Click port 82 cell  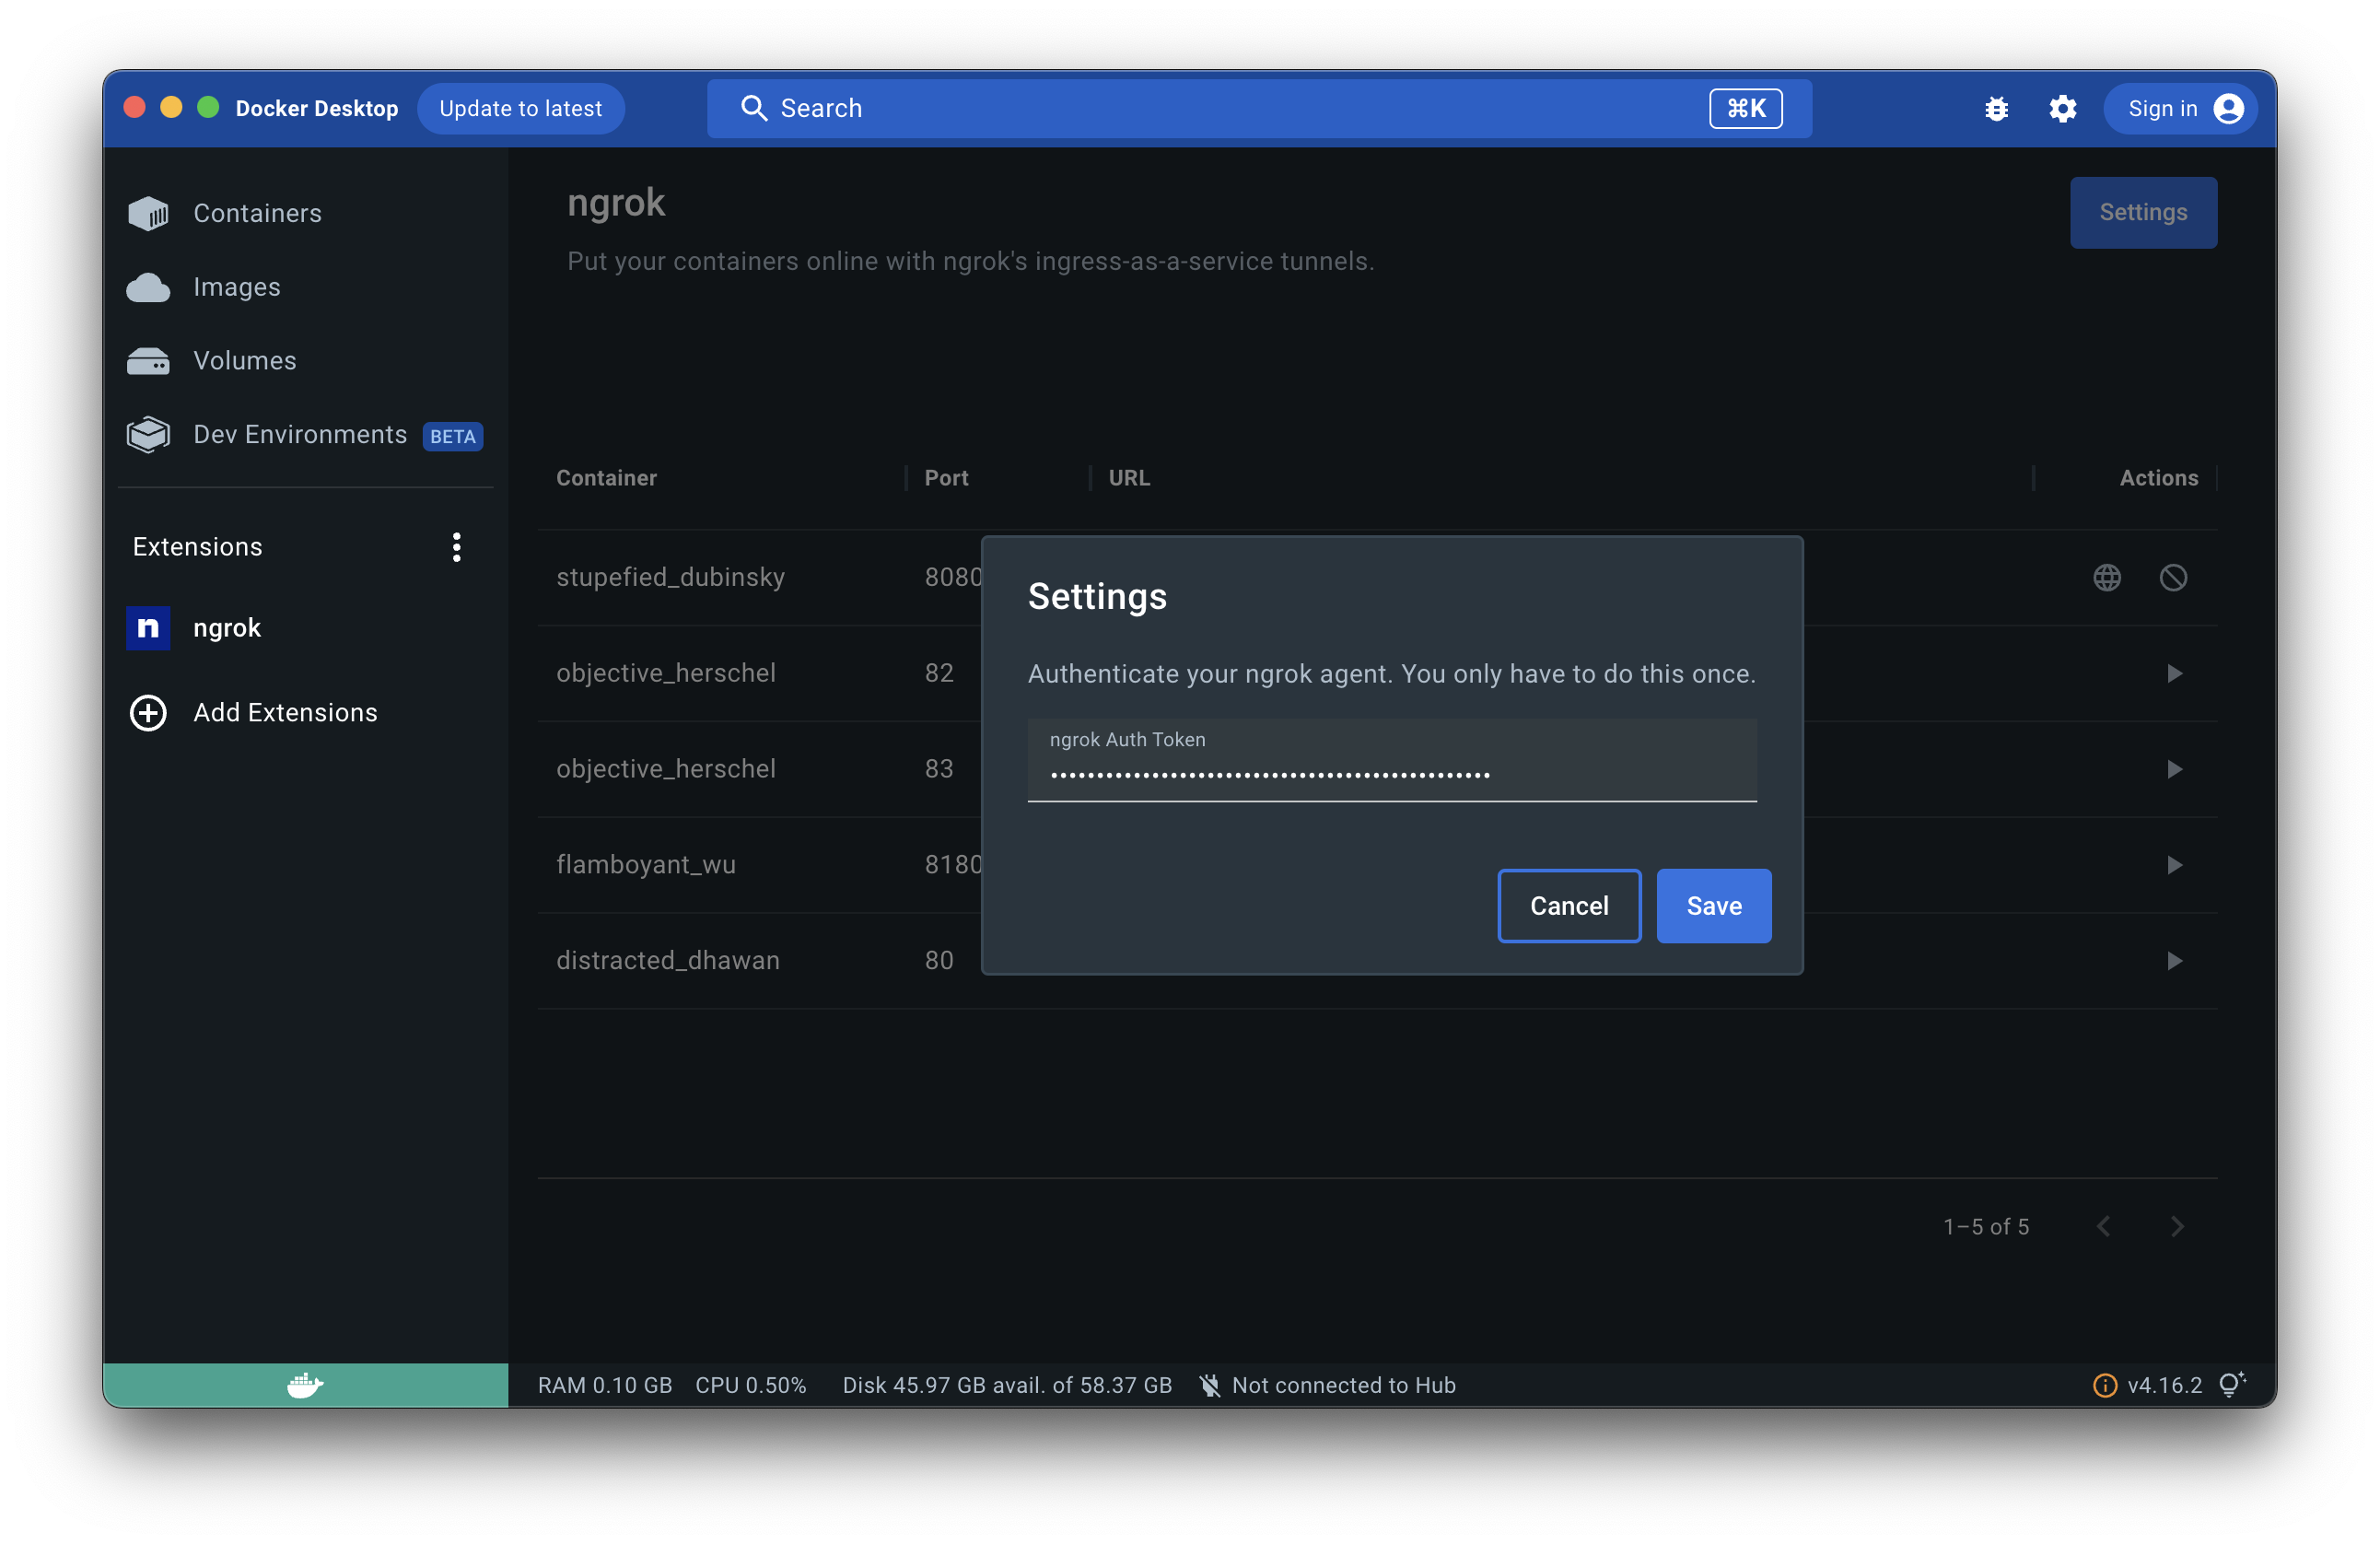point(939,673)
